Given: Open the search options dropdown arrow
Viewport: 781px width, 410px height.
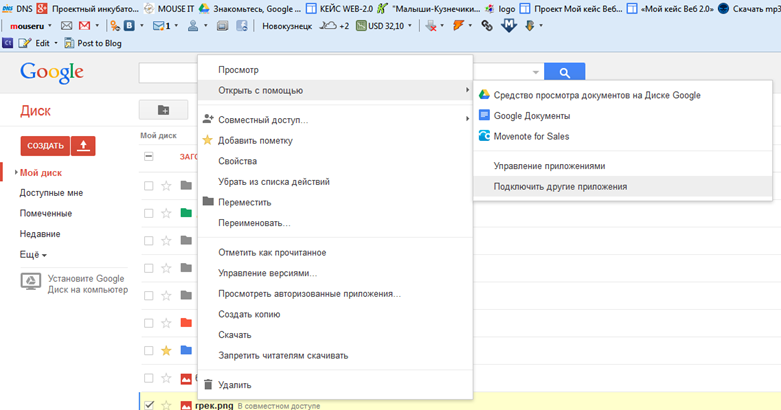Looking at the screenshot, I should pos(535,73).
